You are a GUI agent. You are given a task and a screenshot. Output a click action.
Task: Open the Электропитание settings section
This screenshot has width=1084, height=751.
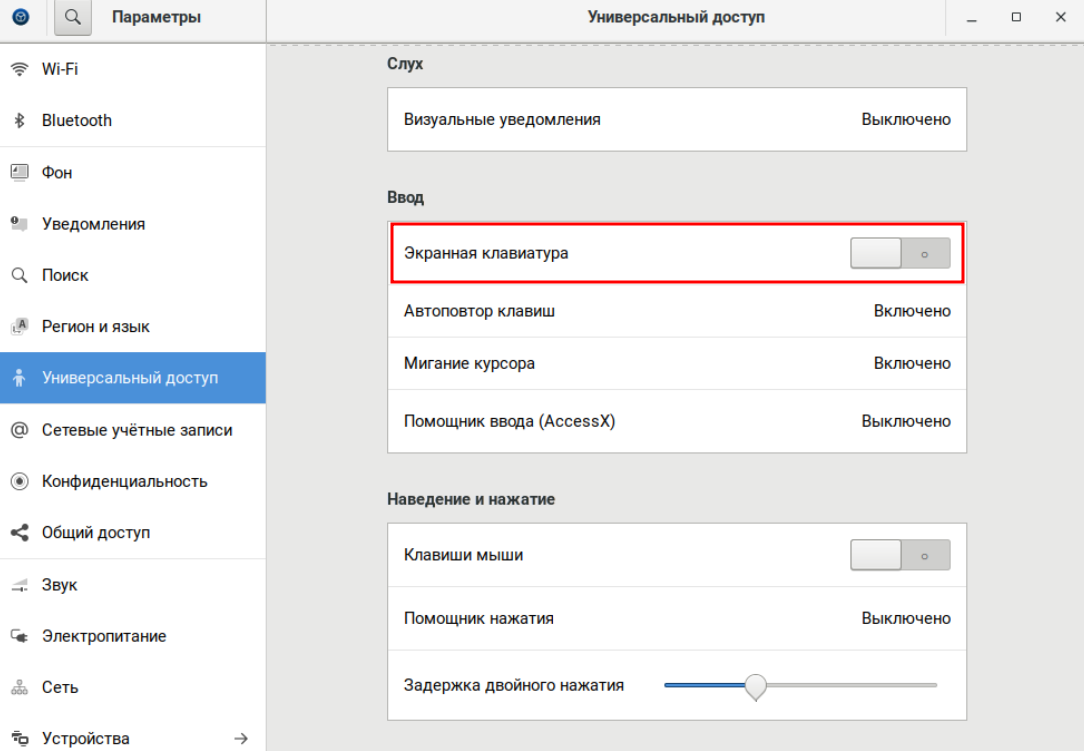(104, 636)
